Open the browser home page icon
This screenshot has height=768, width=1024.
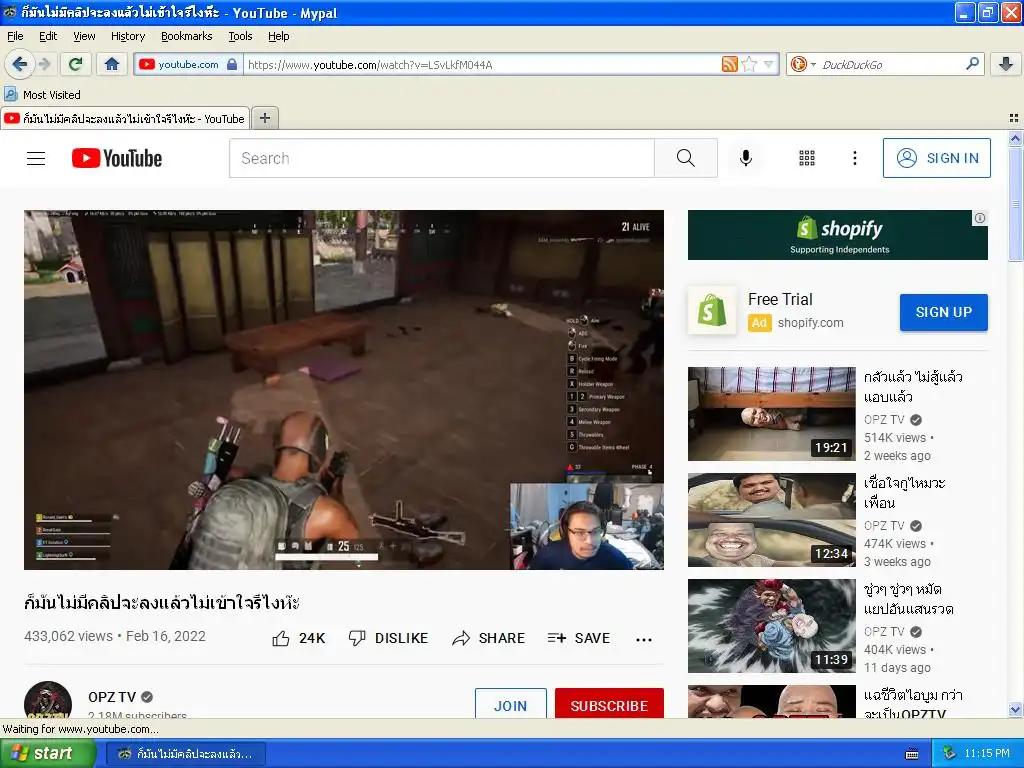112,64
